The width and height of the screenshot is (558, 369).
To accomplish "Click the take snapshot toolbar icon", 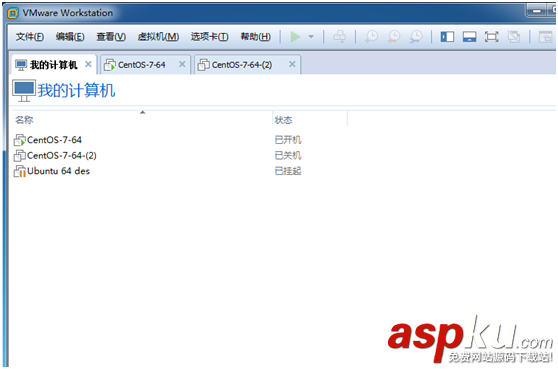I will (x=371, y=36).
